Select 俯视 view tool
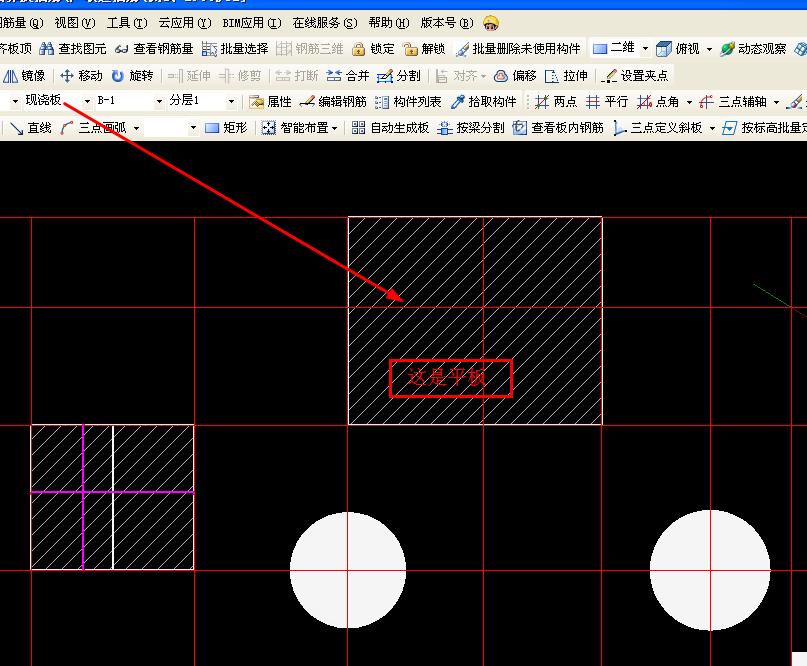The width and height of the screenshot is (807, 666). click(678, 49)
